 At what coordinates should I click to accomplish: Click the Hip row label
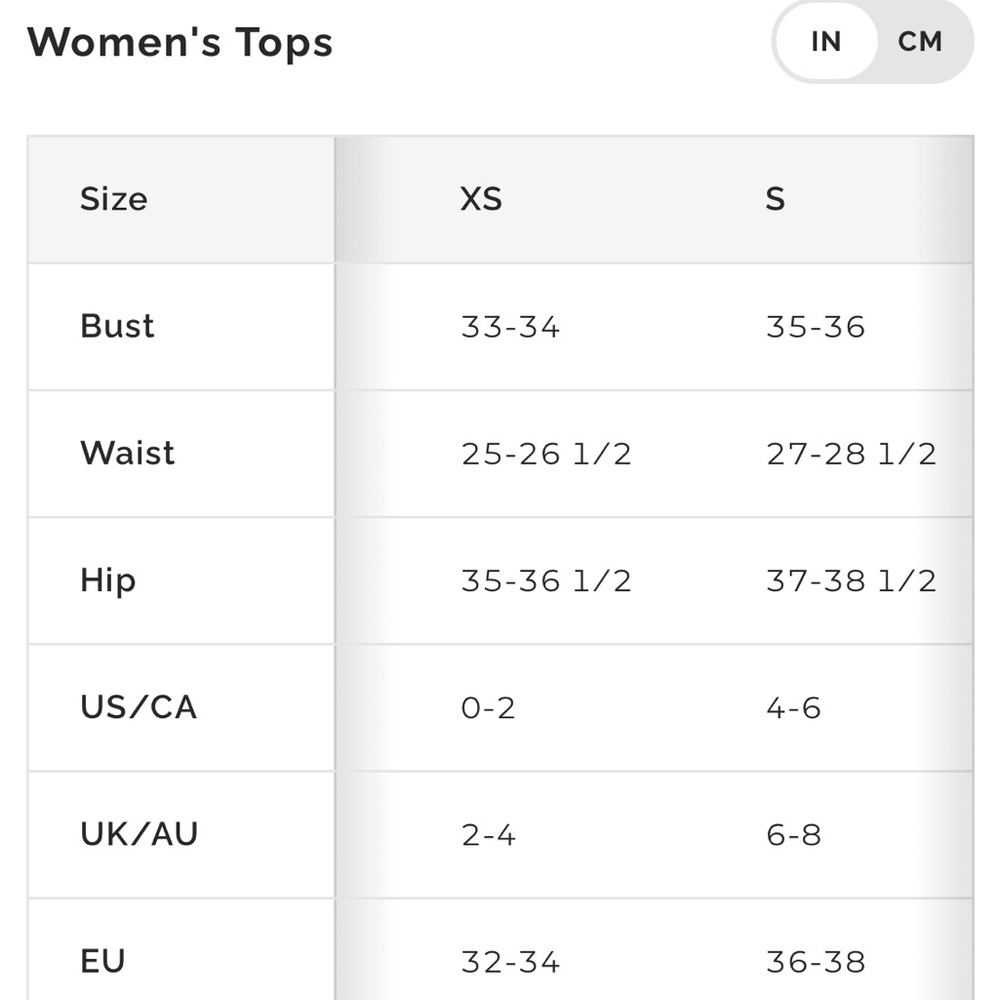pos(108,581)
